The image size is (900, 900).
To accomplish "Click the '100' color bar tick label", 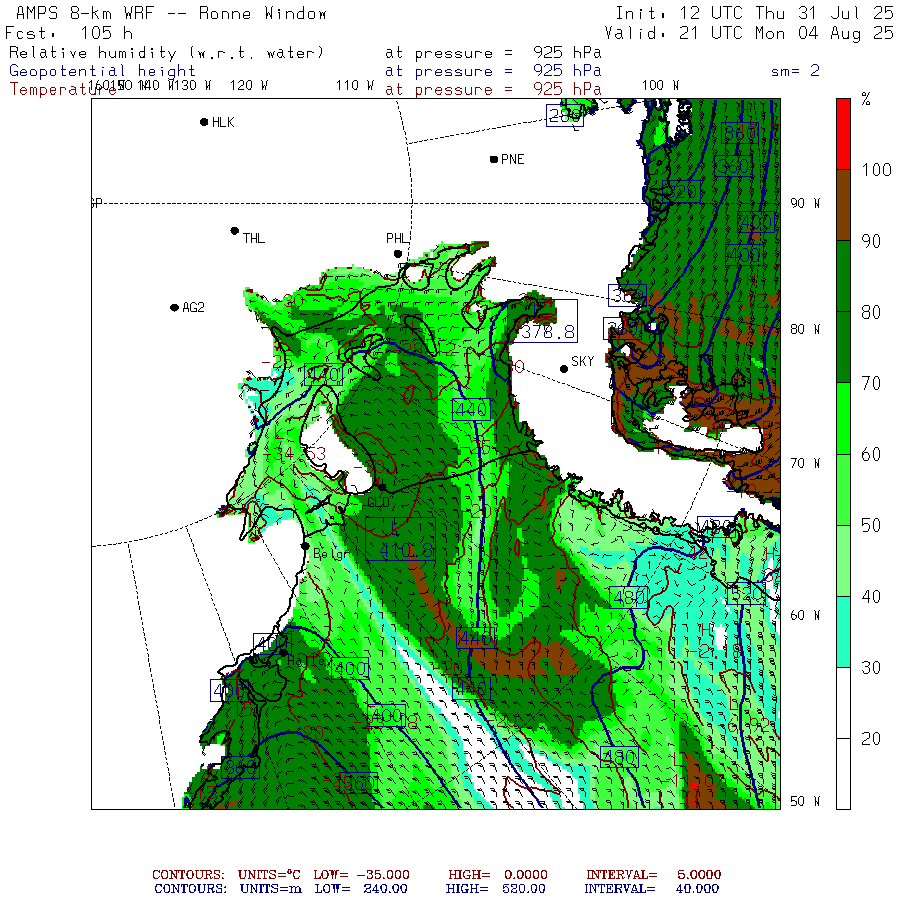I will click(x=876, y=170).
